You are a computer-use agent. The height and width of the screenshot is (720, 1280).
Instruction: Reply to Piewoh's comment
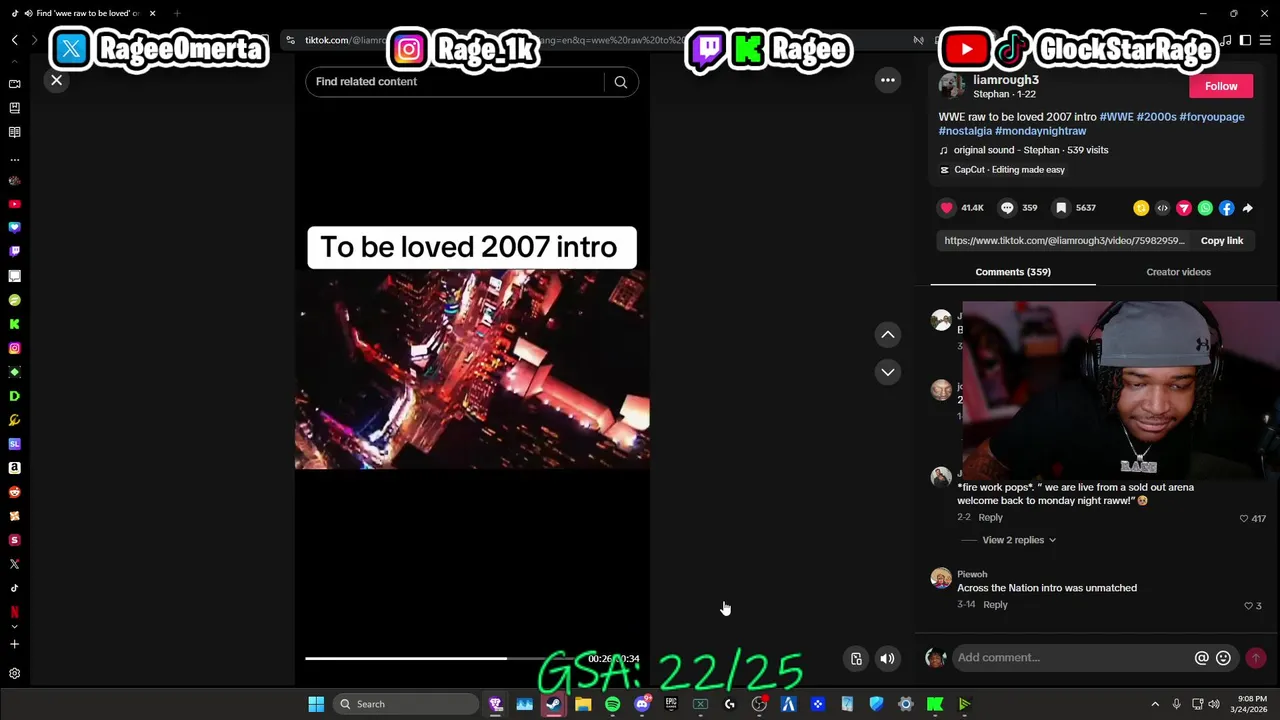pyautogui.click(x=995, y=605)
